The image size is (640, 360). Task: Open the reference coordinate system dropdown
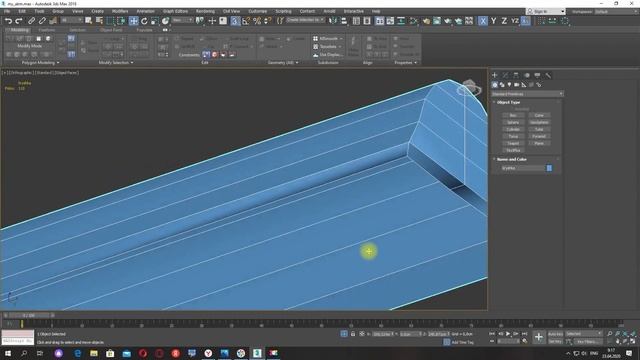pyautogui.click(x=182, y=20)
